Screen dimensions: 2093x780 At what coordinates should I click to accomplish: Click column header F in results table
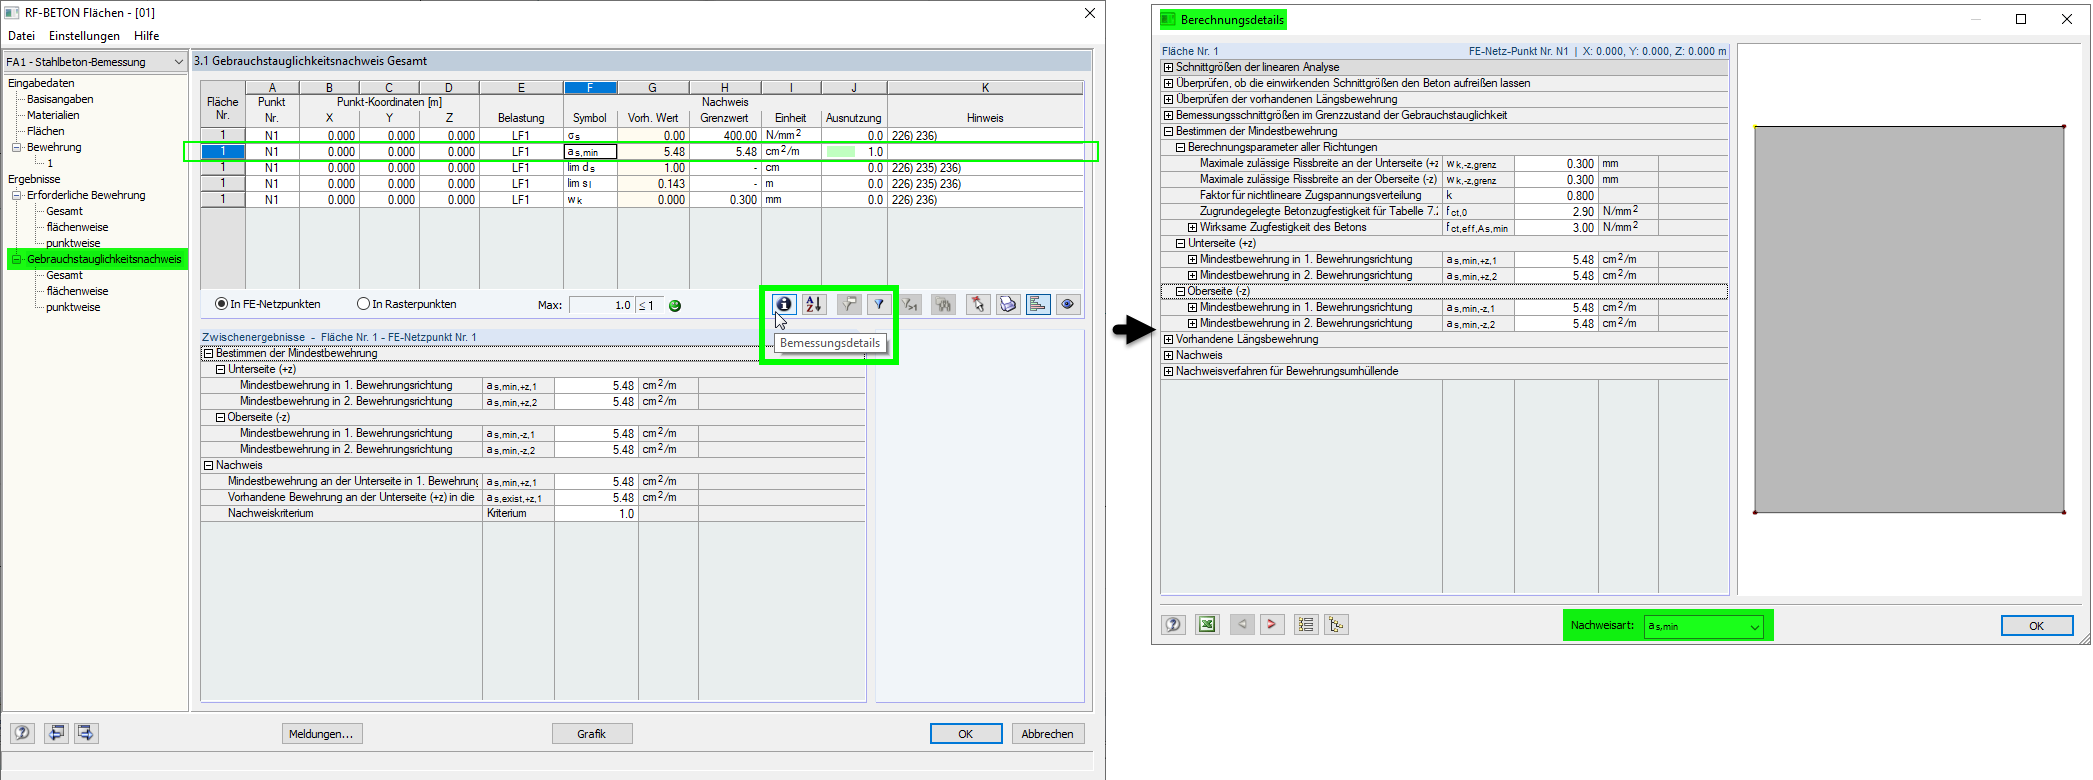tap(590, 88)
